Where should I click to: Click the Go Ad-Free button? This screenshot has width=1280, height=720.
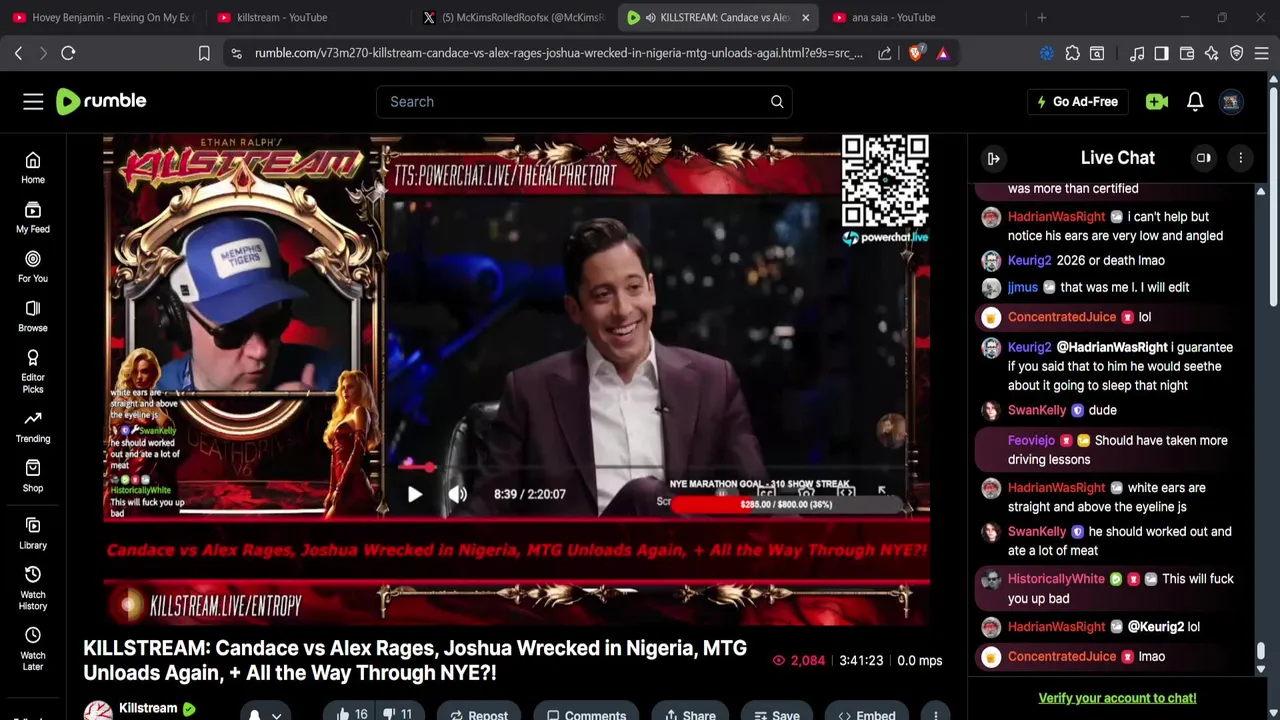coord(1076,101)
